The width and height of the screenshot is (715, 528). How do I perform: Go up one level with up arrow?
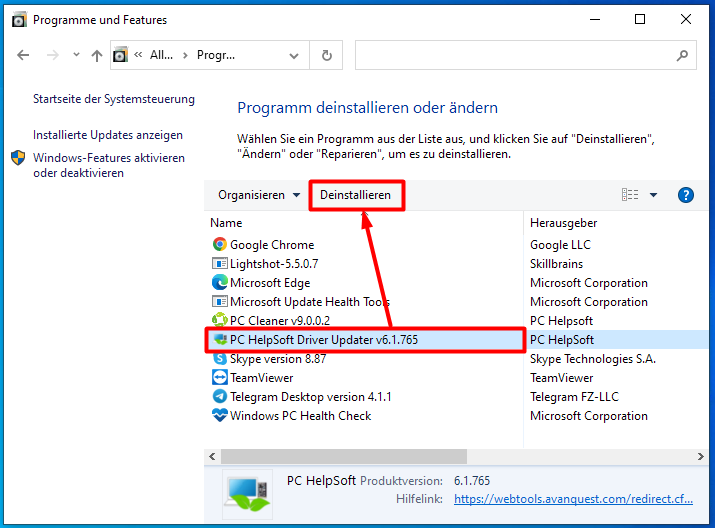[97, 56]
